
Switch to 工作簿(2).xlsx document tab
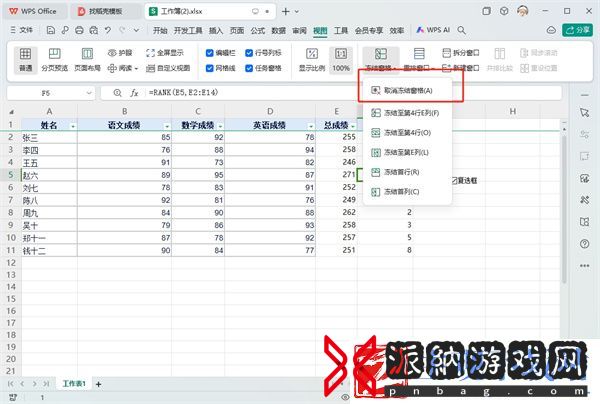210,11
